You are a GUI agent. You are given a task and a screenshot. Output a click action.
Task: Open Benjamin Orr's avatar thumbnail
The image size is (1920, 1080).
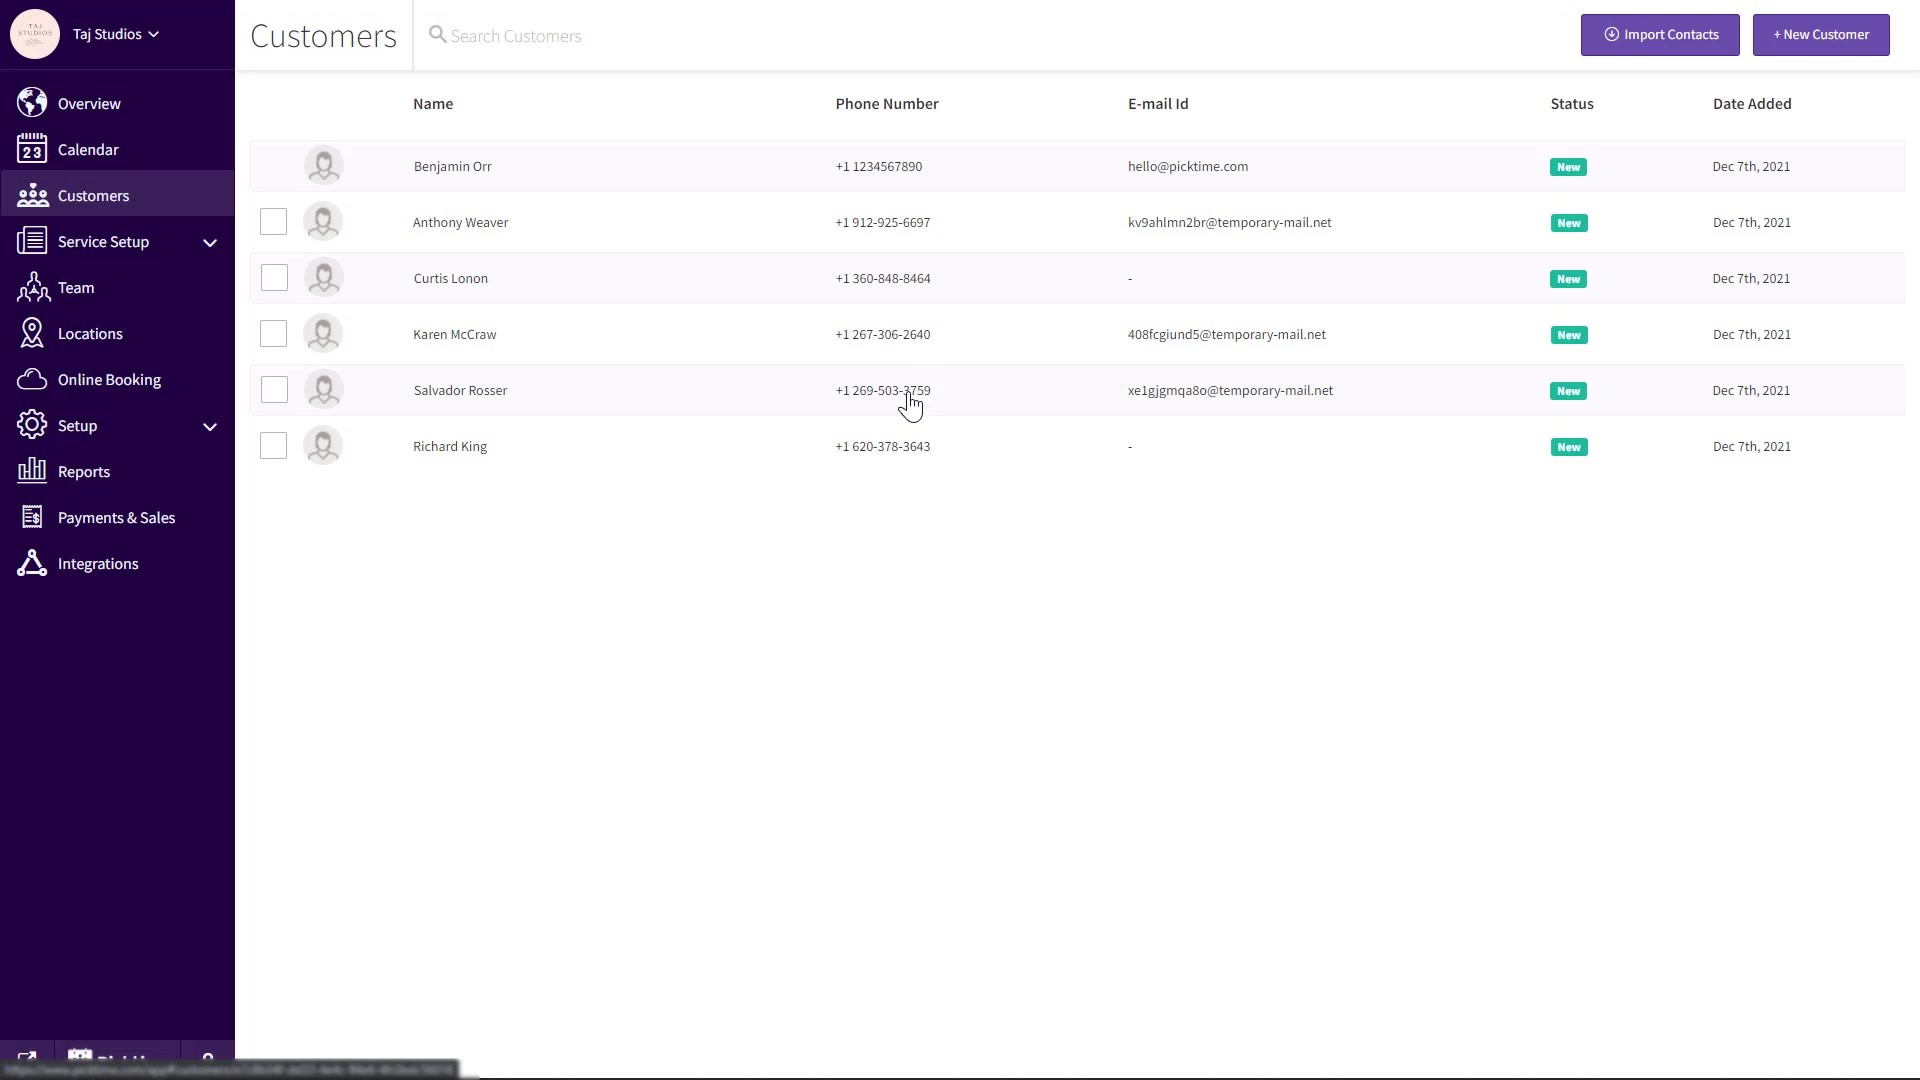pos(323,166)
